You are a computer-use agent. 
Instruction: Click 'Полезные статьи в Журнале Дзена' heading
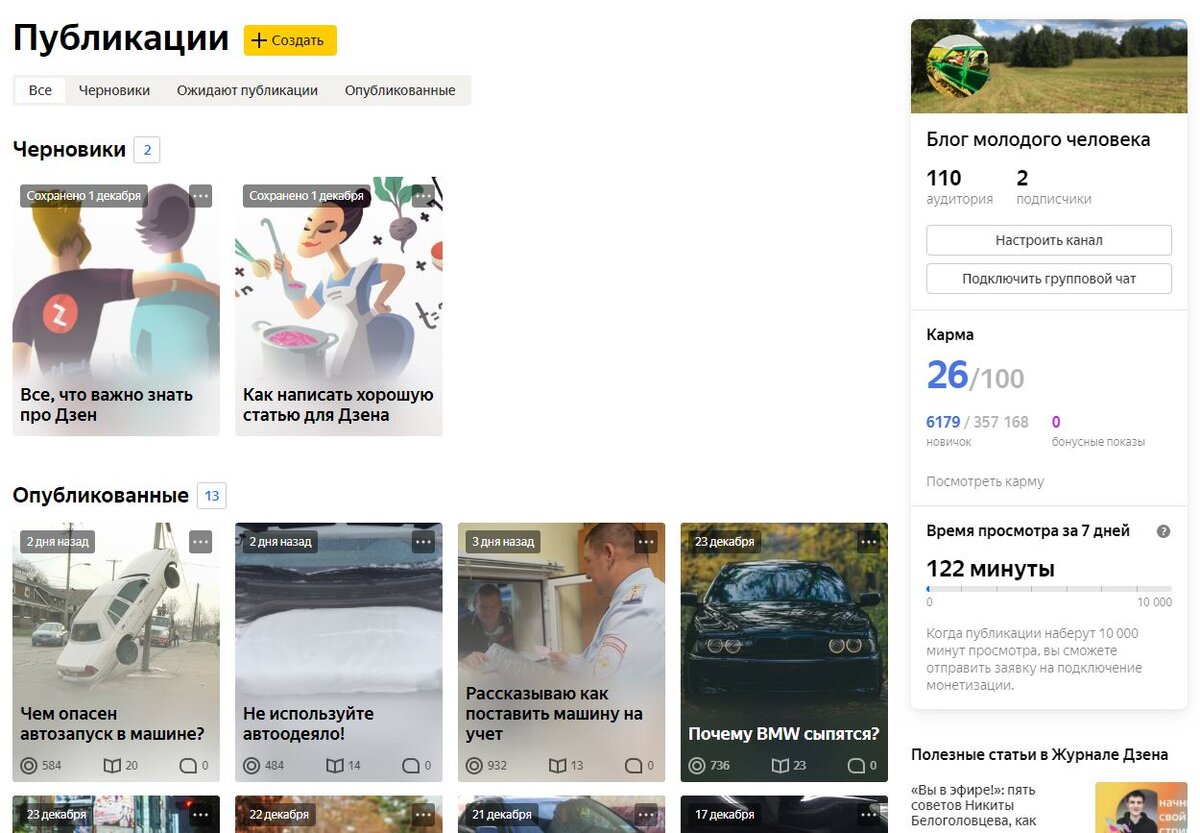click(x=1040, y=754)
